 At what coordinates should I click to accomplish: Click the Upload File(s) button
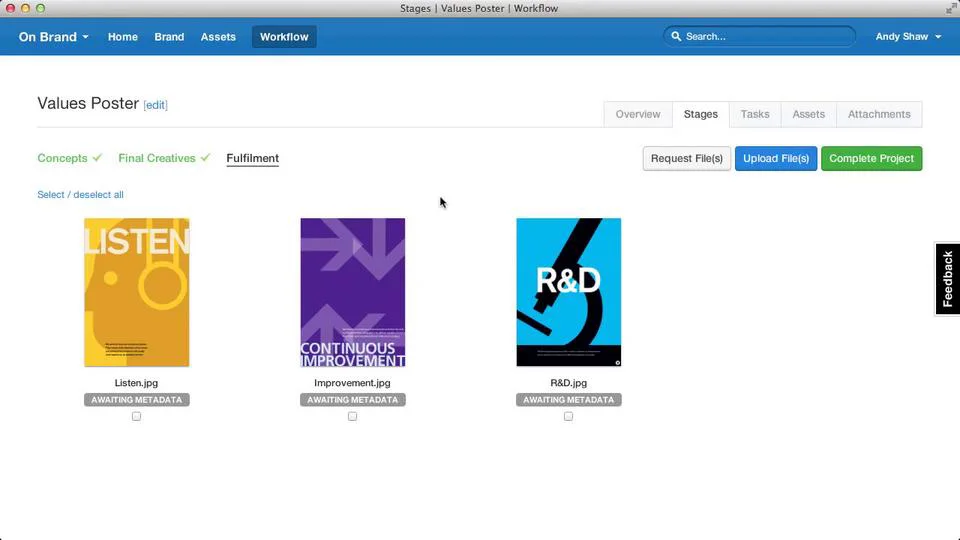776,159
